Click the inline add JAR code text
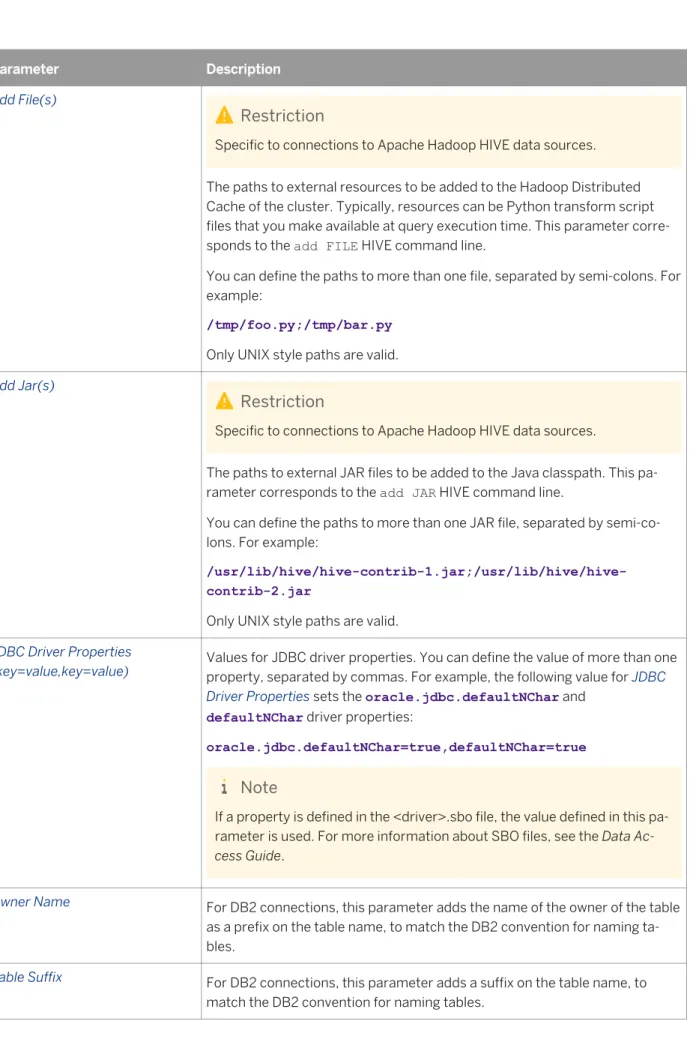The image size is (693, 1048). pos(408,493)
